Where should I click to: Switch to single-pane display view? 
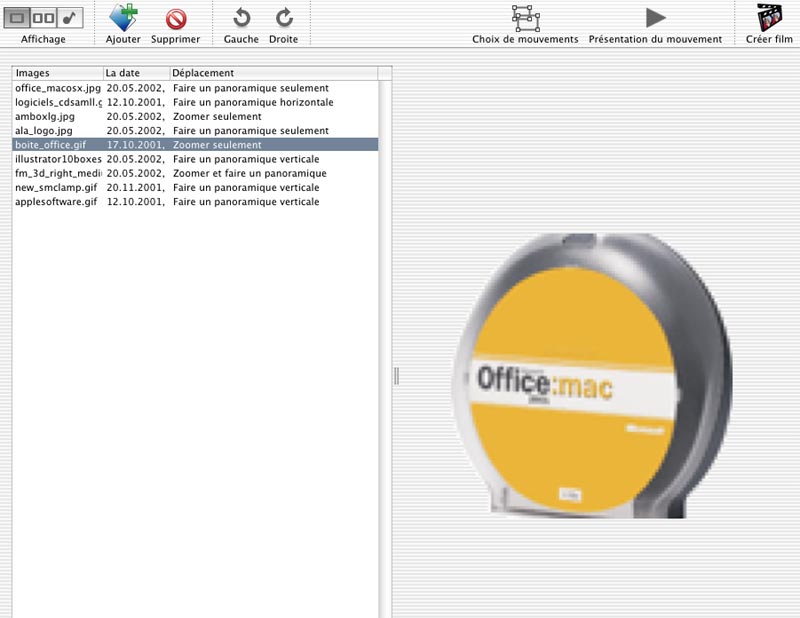click(x=17, y=18)
